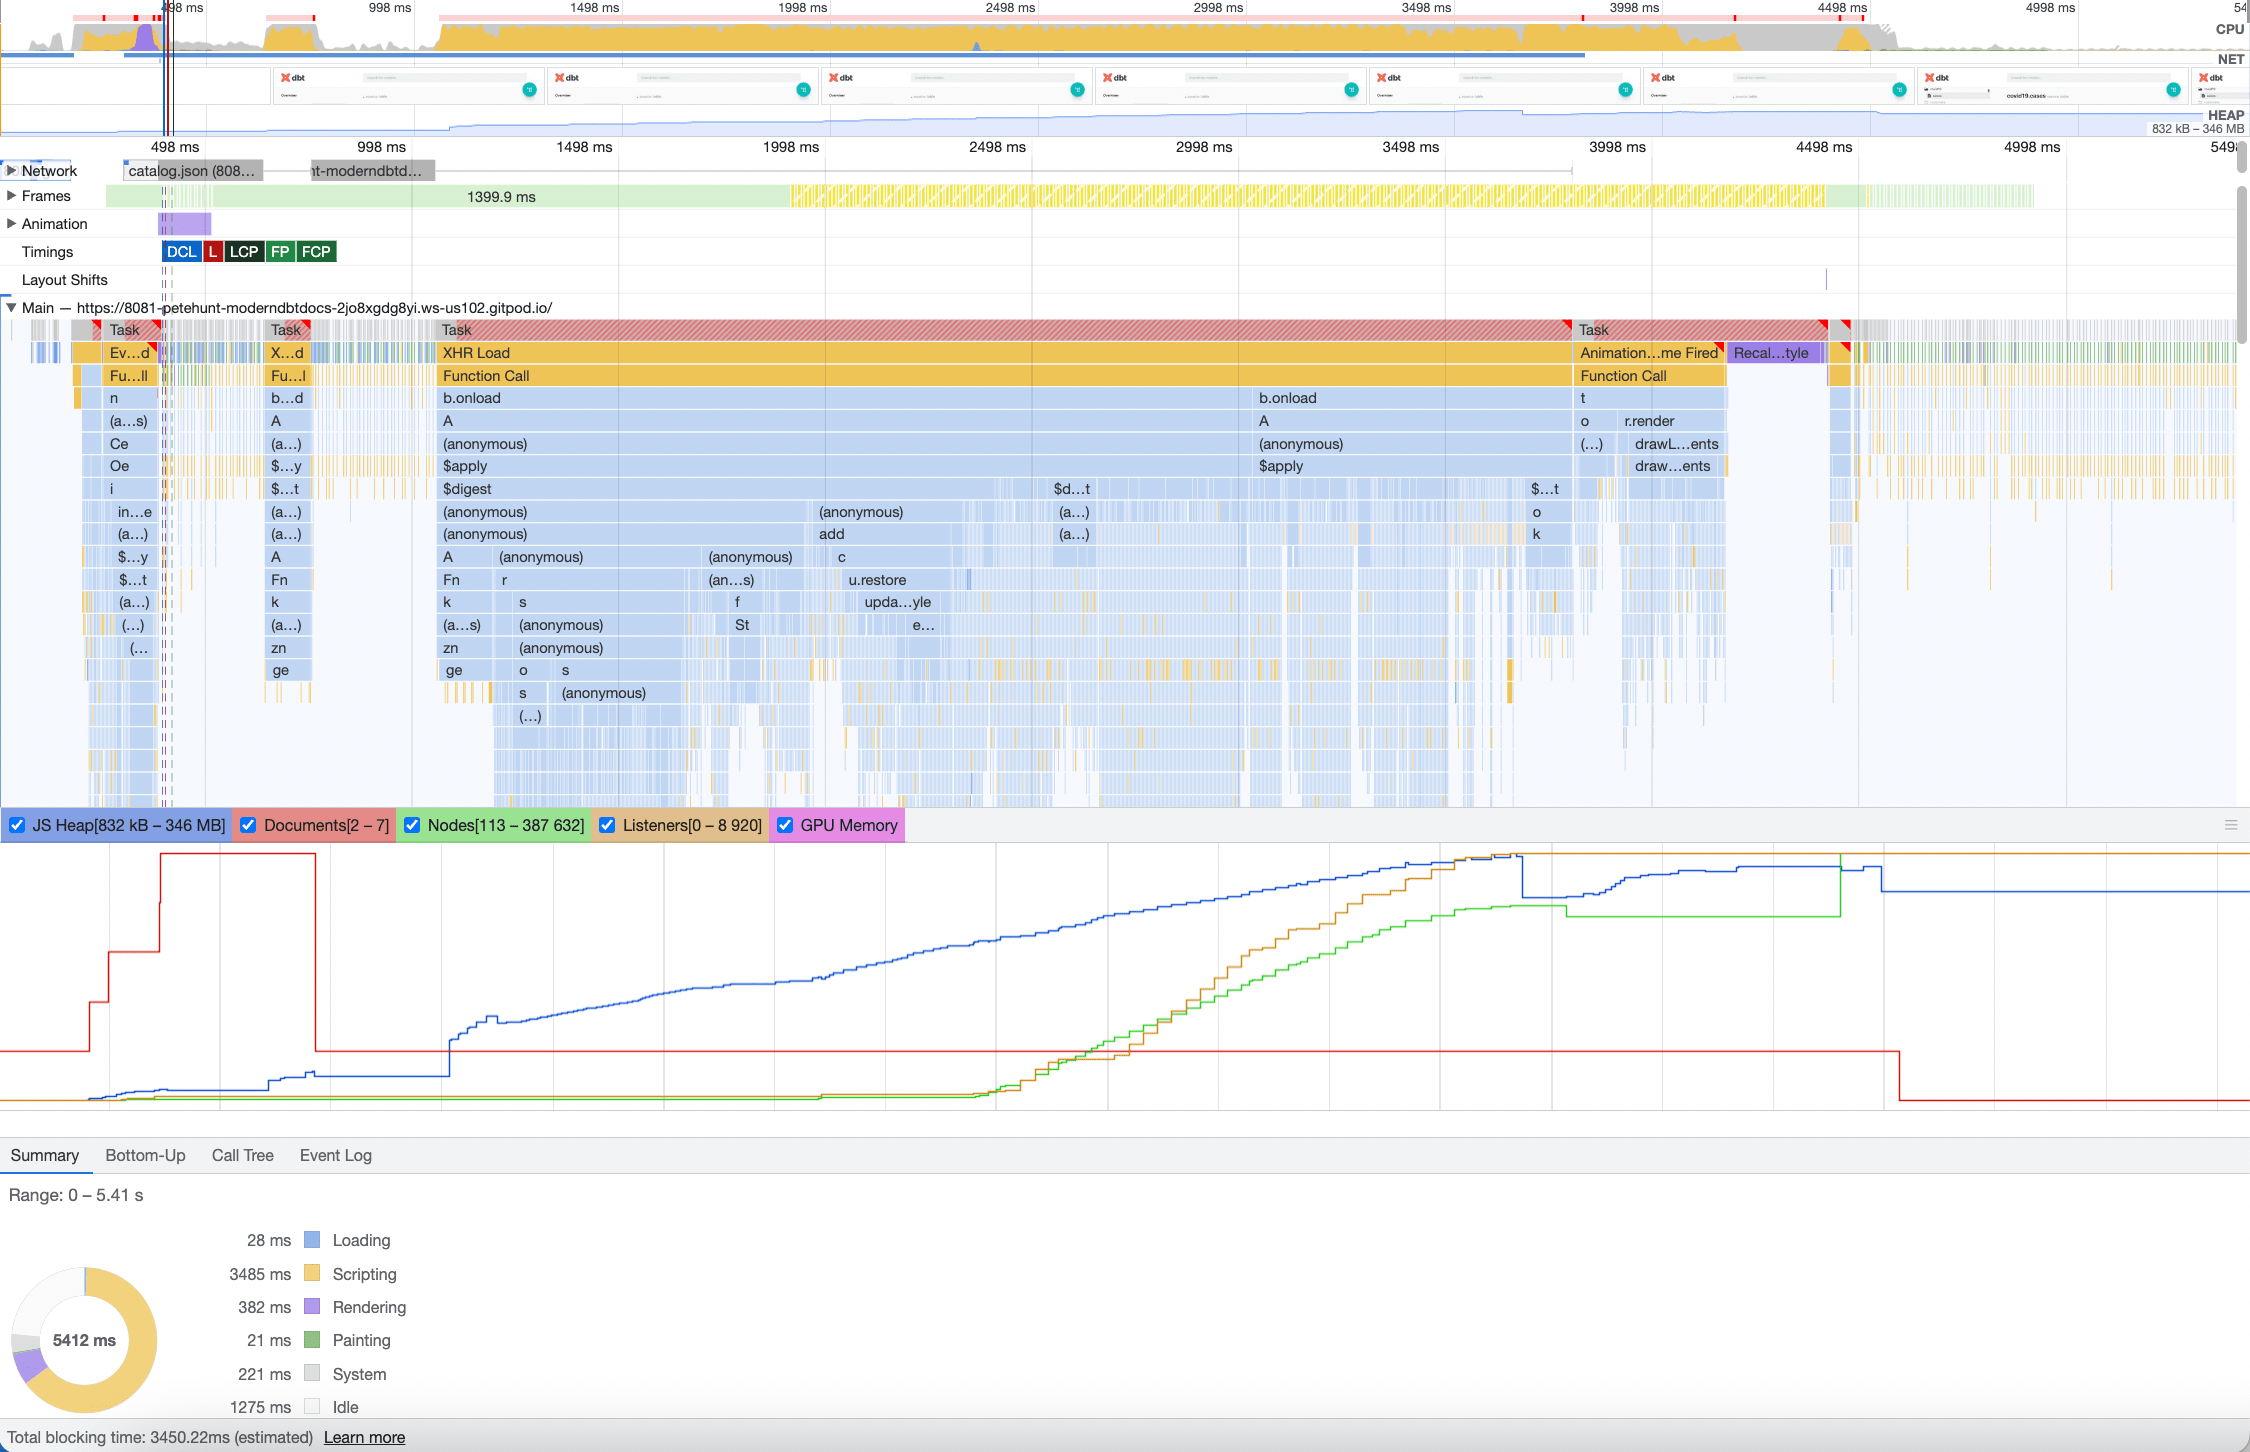Click the layout shift marker
The width and height of the screenshot is (2250, 1452).
pos(1826,280)
